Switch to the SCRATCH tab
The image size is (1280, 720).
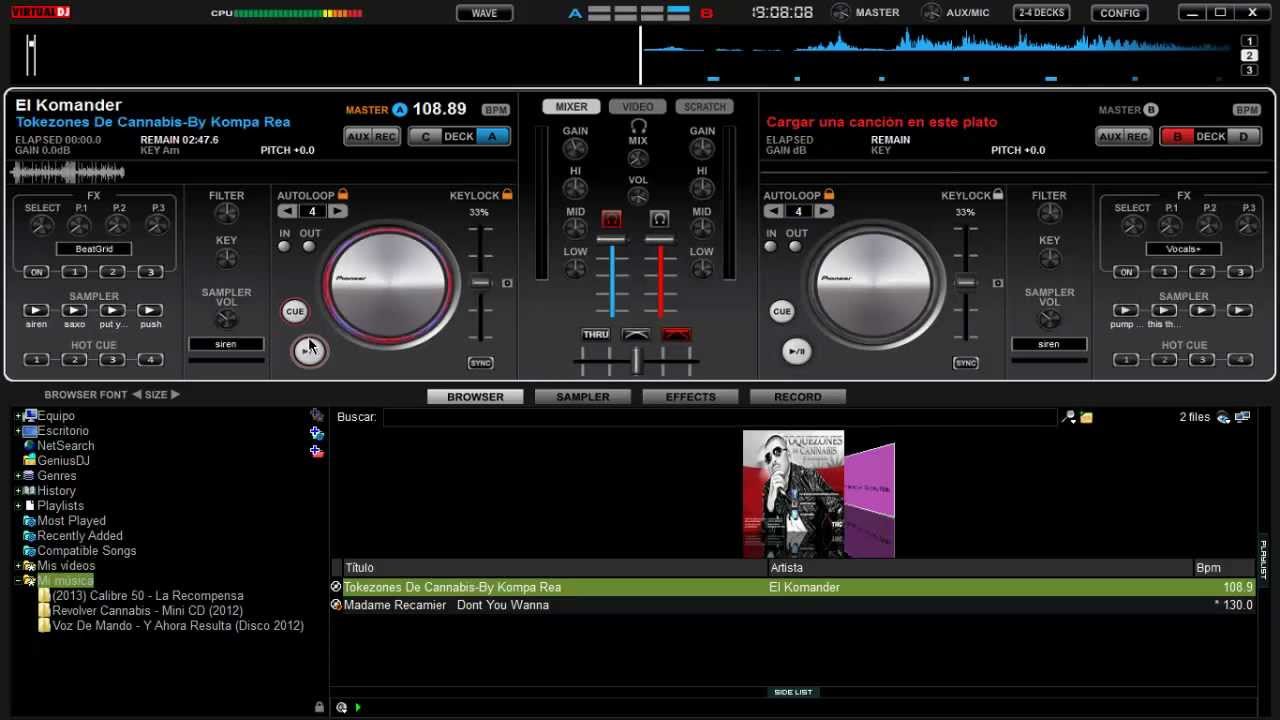click(705, 107)
